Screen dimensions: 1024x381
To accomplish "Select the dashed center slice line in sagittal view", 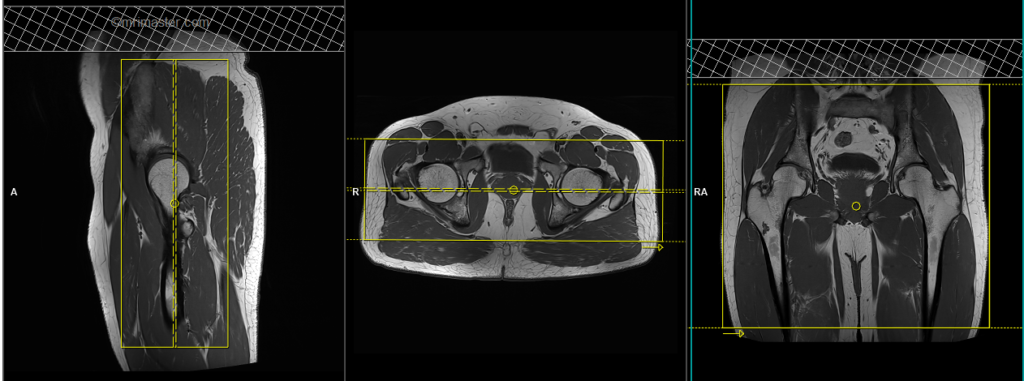I will 174,203.
